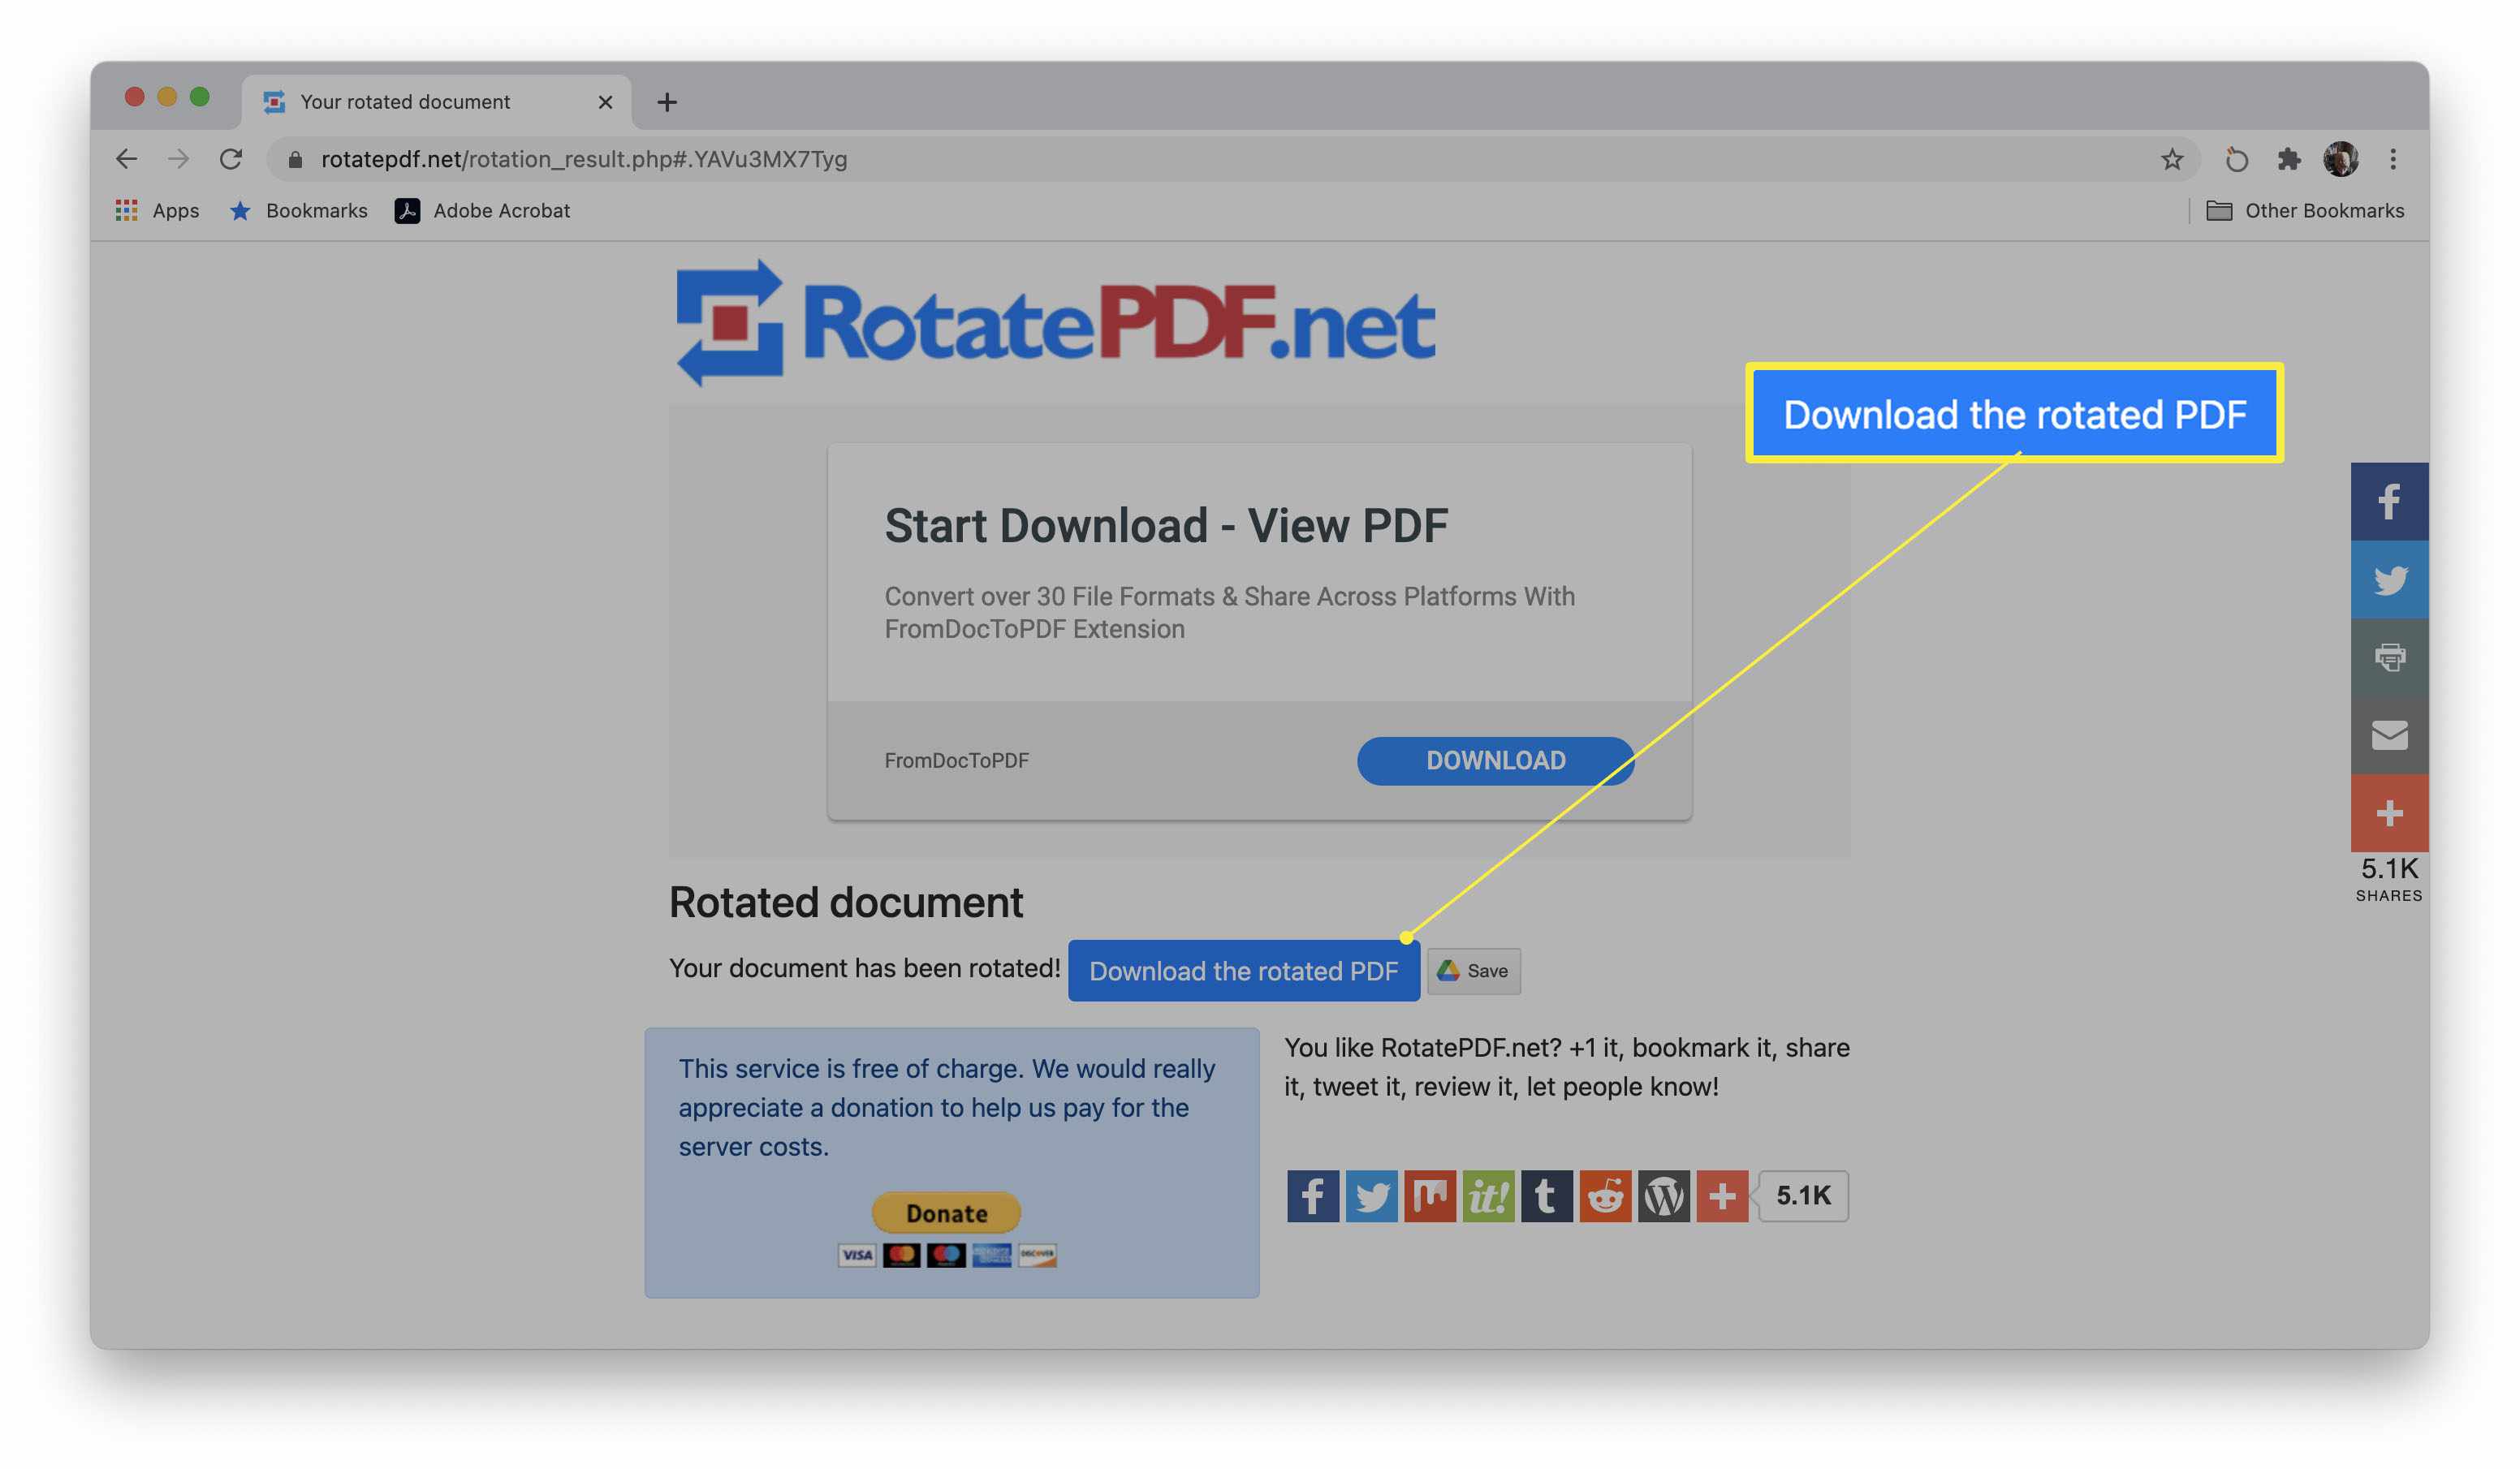The width and height of the screenshot is (2520, 1469).
Task: Share on Twitter from the side share bar
Action: [2389, 579]
